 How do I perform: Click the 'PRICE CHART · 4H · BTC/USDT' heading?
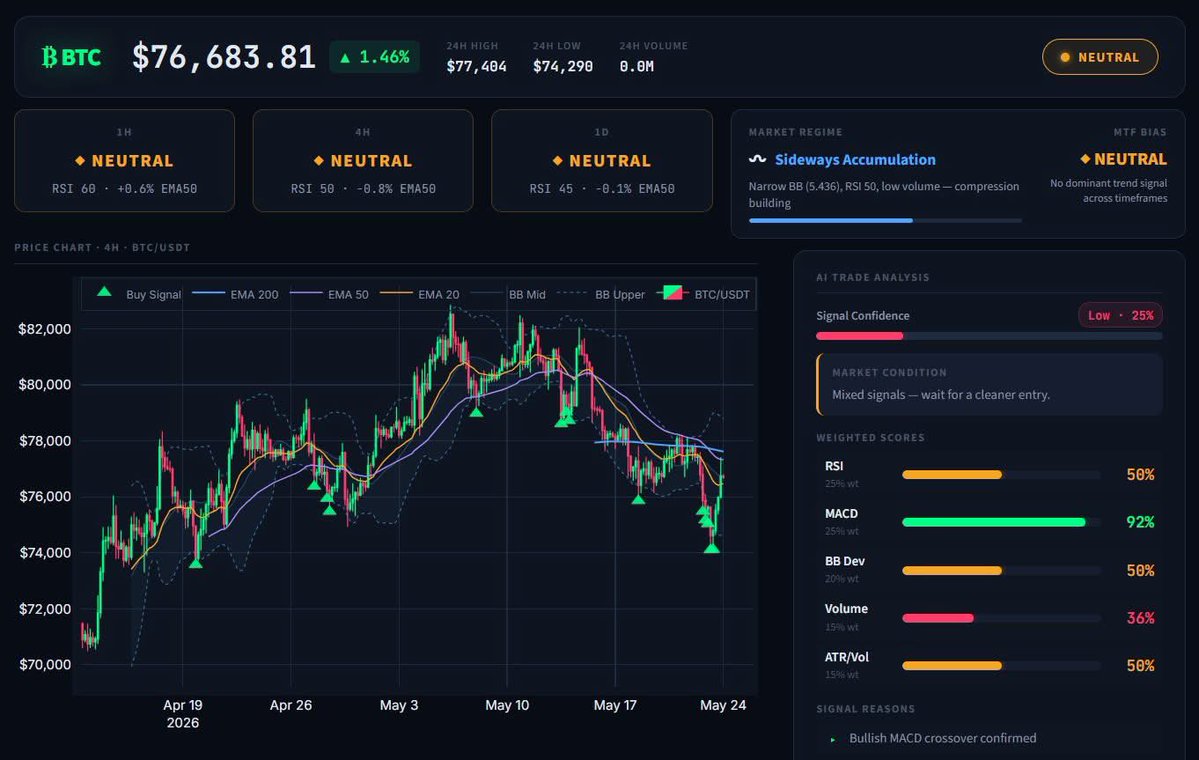click(x=102, y=248)
